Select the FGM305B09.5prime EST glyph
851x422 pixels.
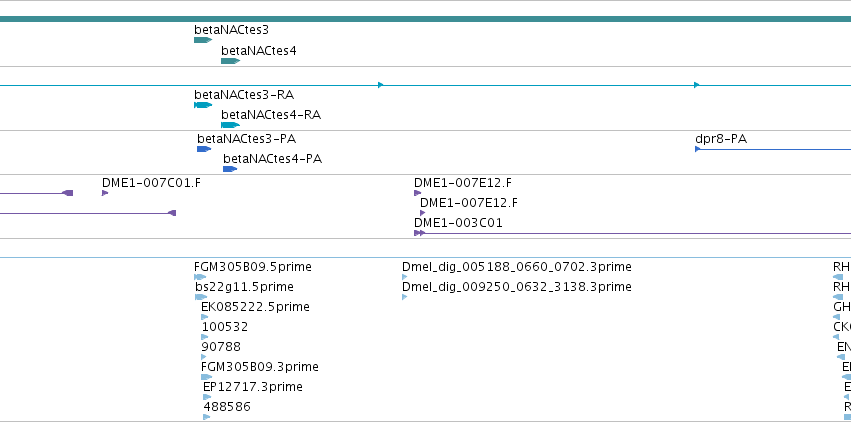point(200,277)
